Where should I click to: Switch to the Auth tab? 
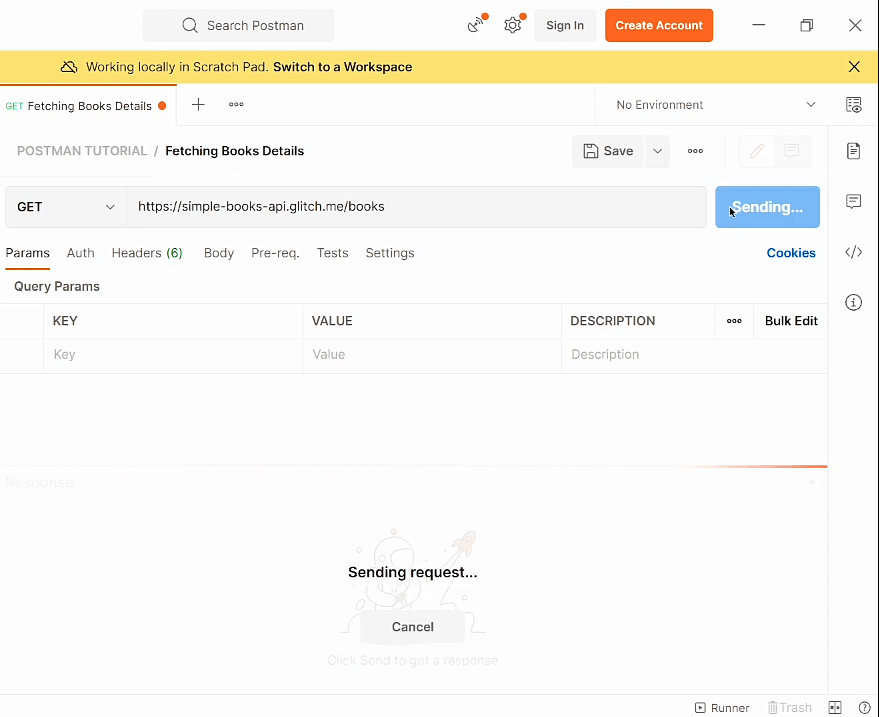click(x=81, y=253)
